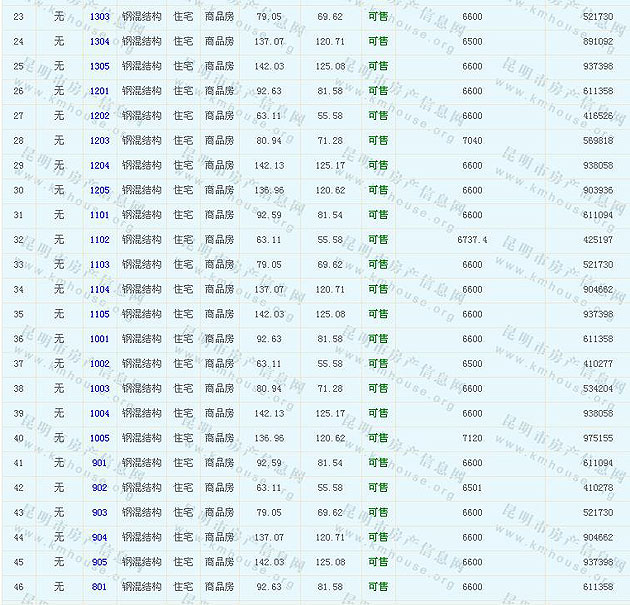Click unit 1102 link
The width and height of the screenshot is (630, 605).
99,240
